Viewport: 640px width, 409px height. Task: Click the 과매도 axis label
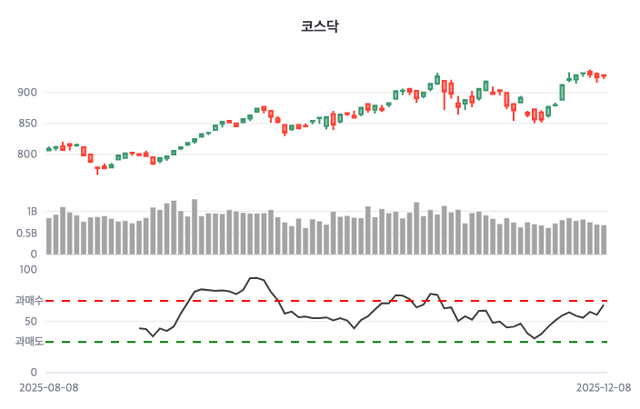tap(29, 342)
